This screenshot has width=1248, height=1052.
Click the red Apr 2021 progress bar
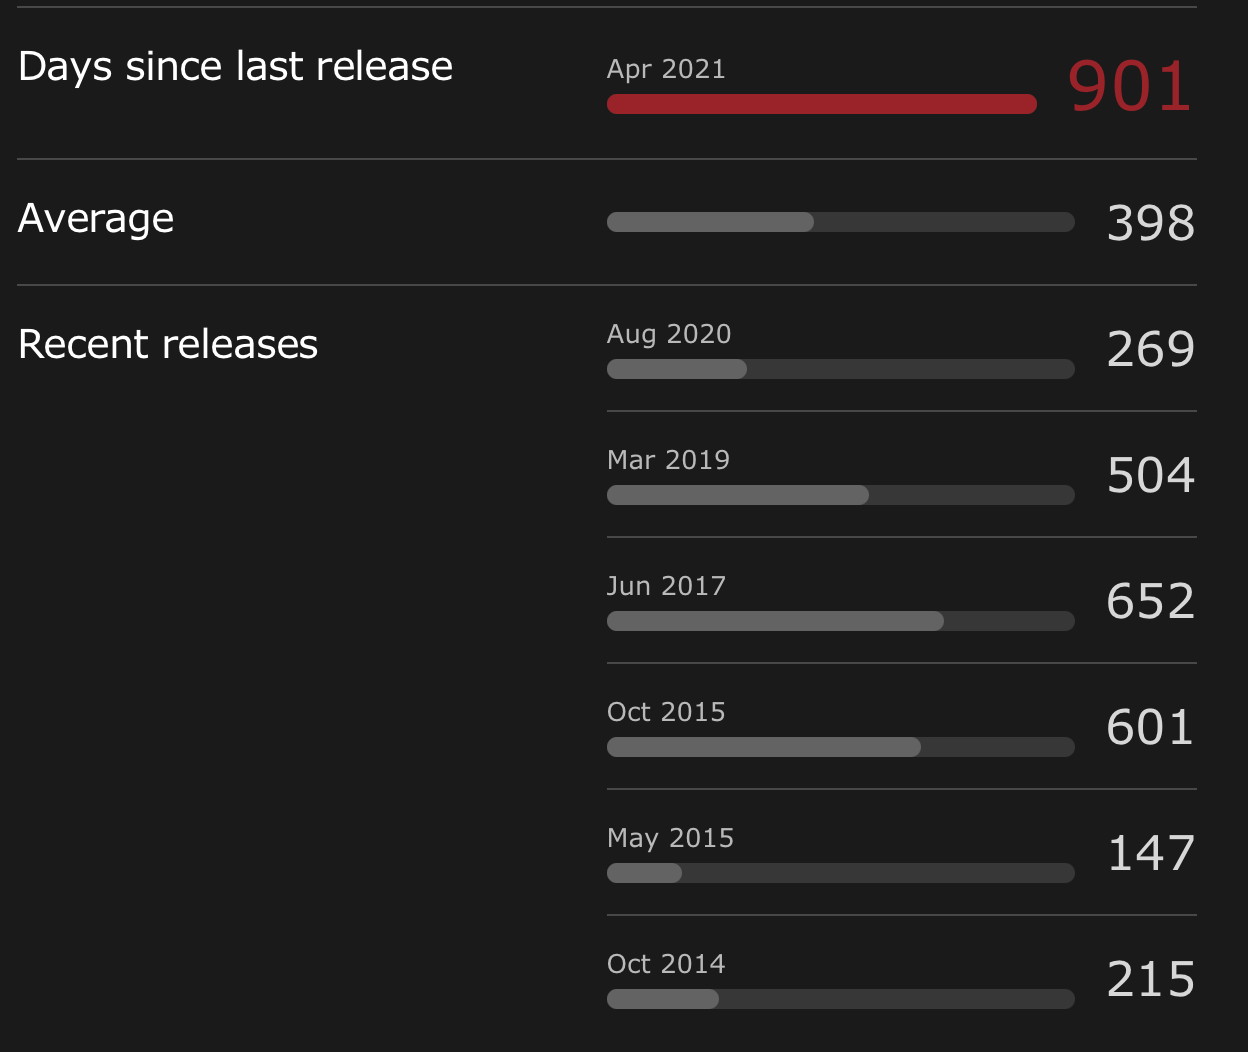tap(821, 104)
